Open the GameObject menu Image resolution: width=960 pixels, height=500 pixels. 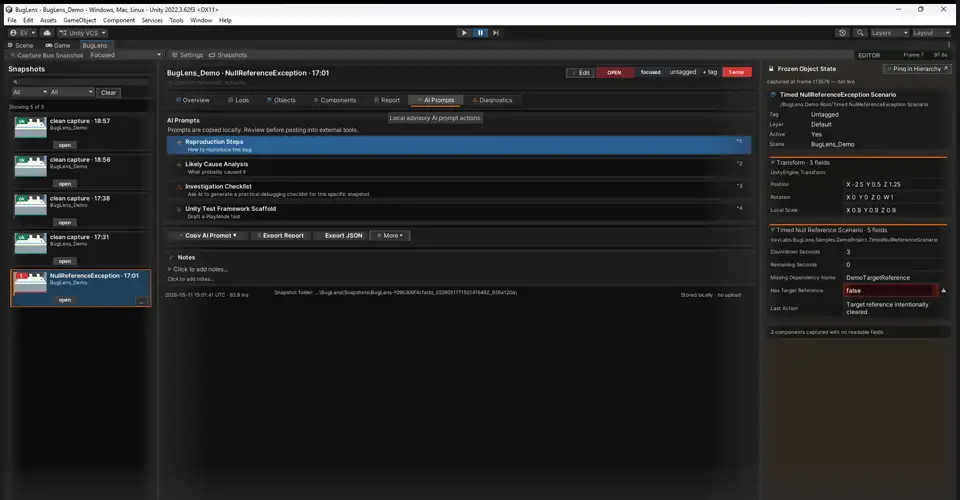pos(80,20)
